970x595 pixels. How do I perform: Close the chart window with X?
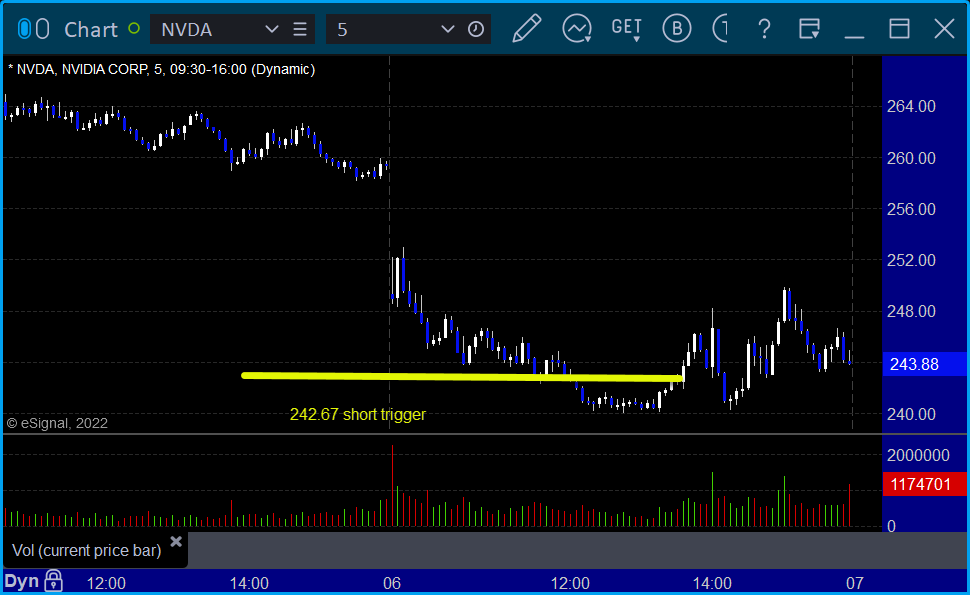(x=945, y=28)
